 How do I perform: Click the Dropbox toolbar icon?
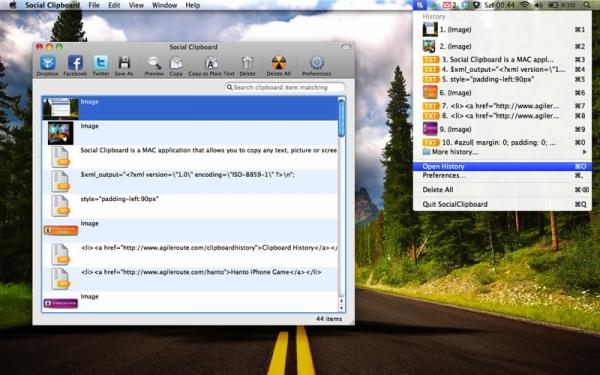click(48, 65)
